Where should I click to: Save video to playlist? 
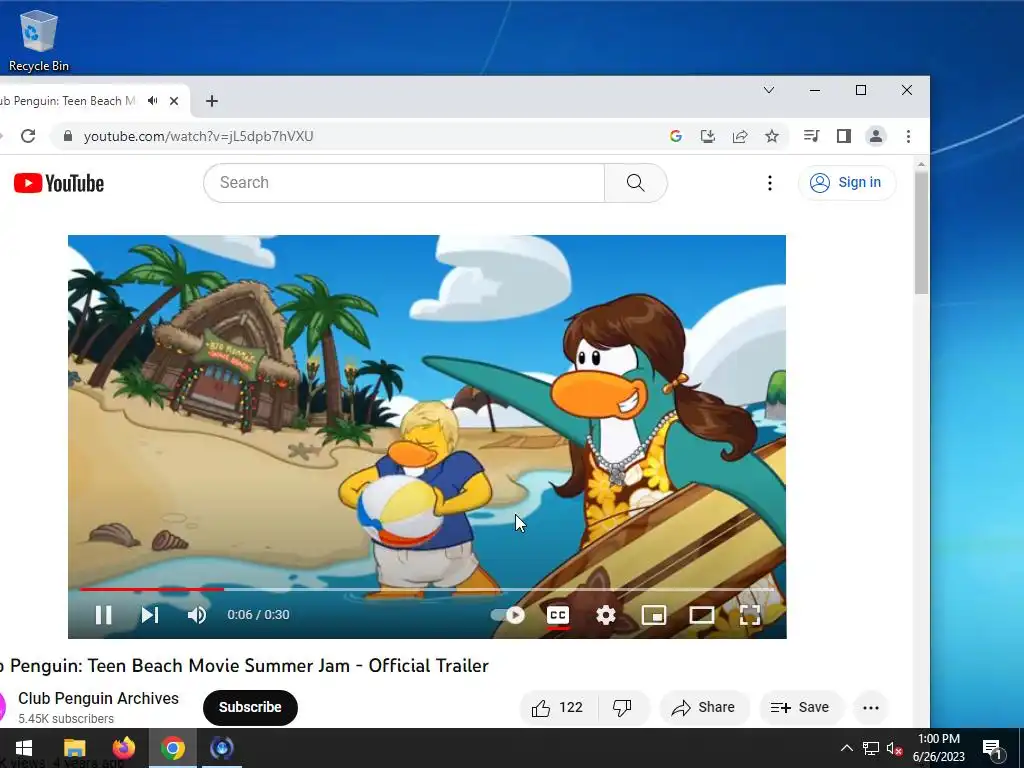coord(801,708)
